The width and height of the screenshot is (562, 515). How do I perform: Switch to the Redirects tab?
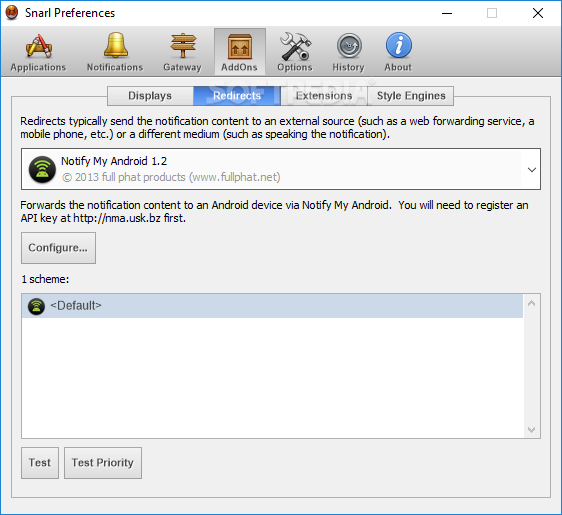(237, 96)
